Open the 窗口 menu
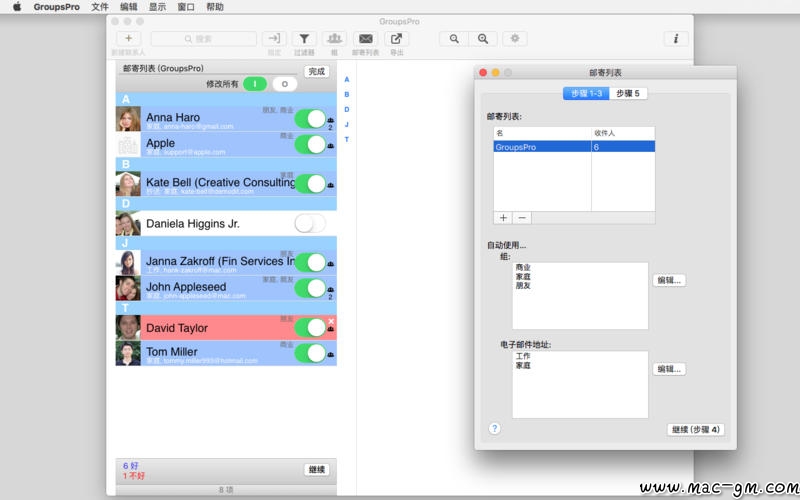The height and width of the screenshot is (500, 800). pos(186,7)
